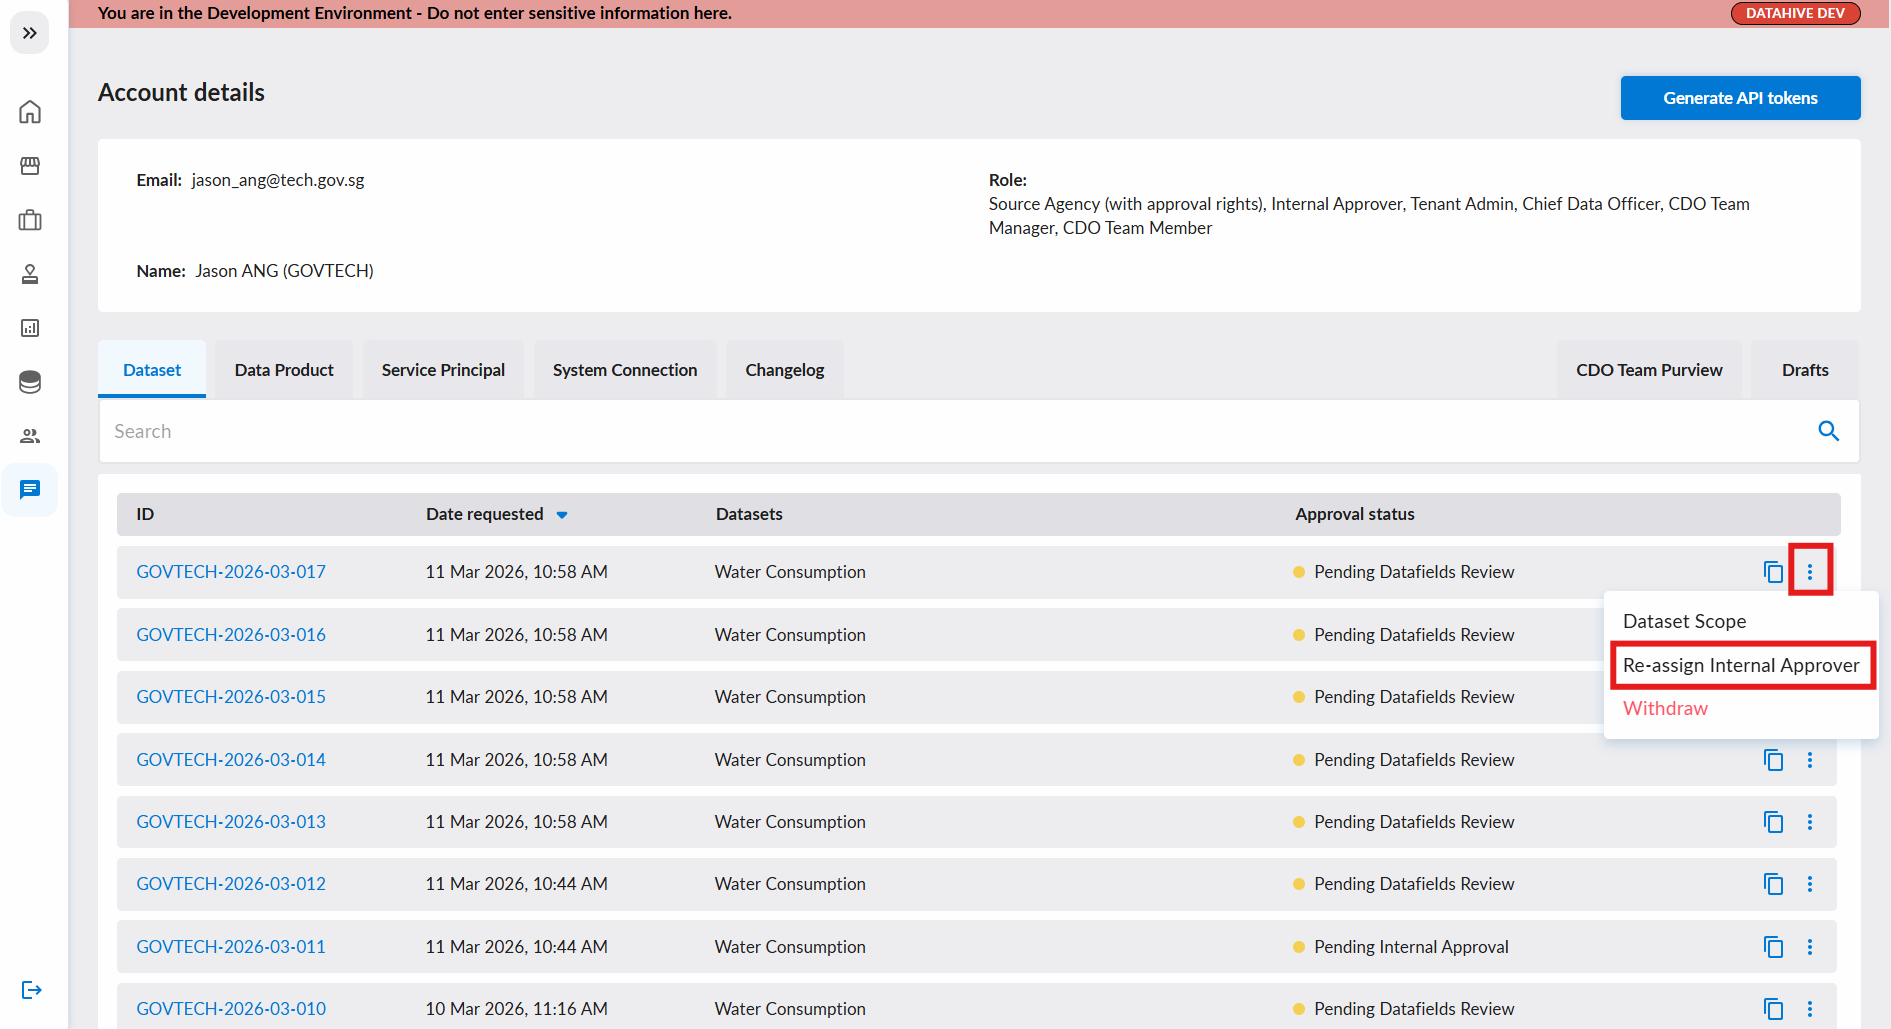This screenshot has height=1029, width=1891.
Task: Go to the Home icon in sidebar
Action: coord(30,111)
